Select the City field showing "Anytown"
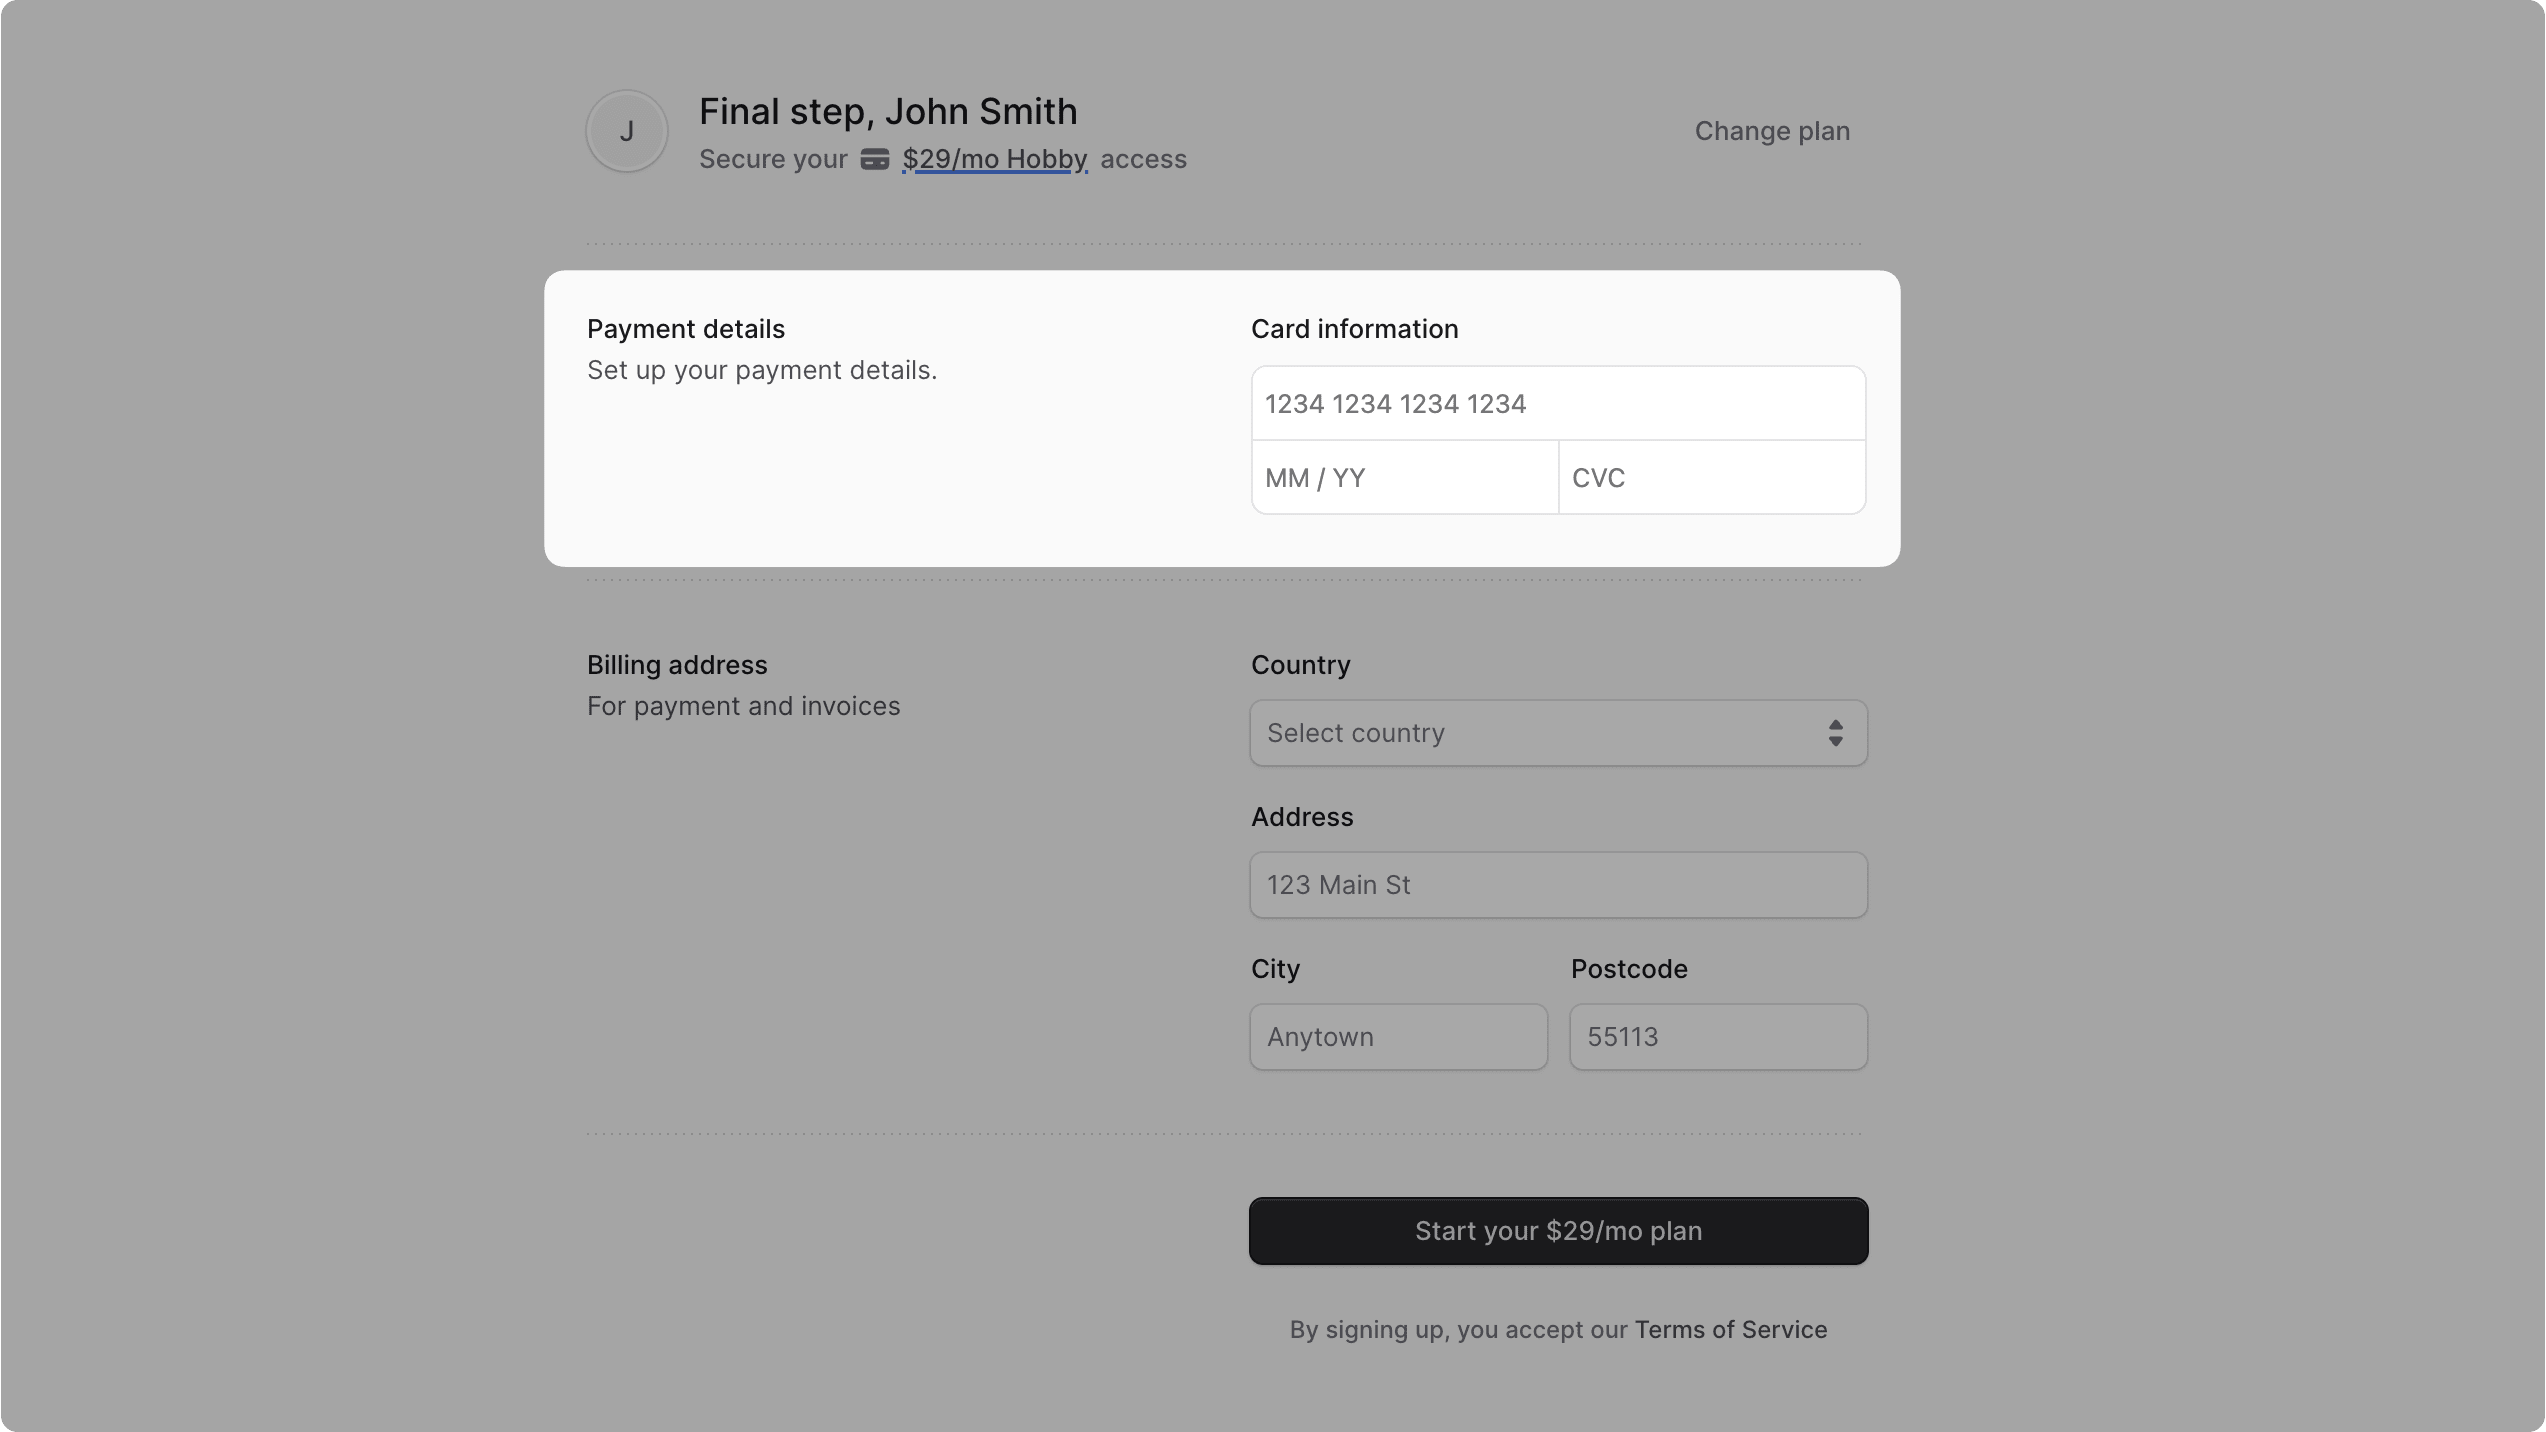 pyautogui.click(x=1397, y=1036)
